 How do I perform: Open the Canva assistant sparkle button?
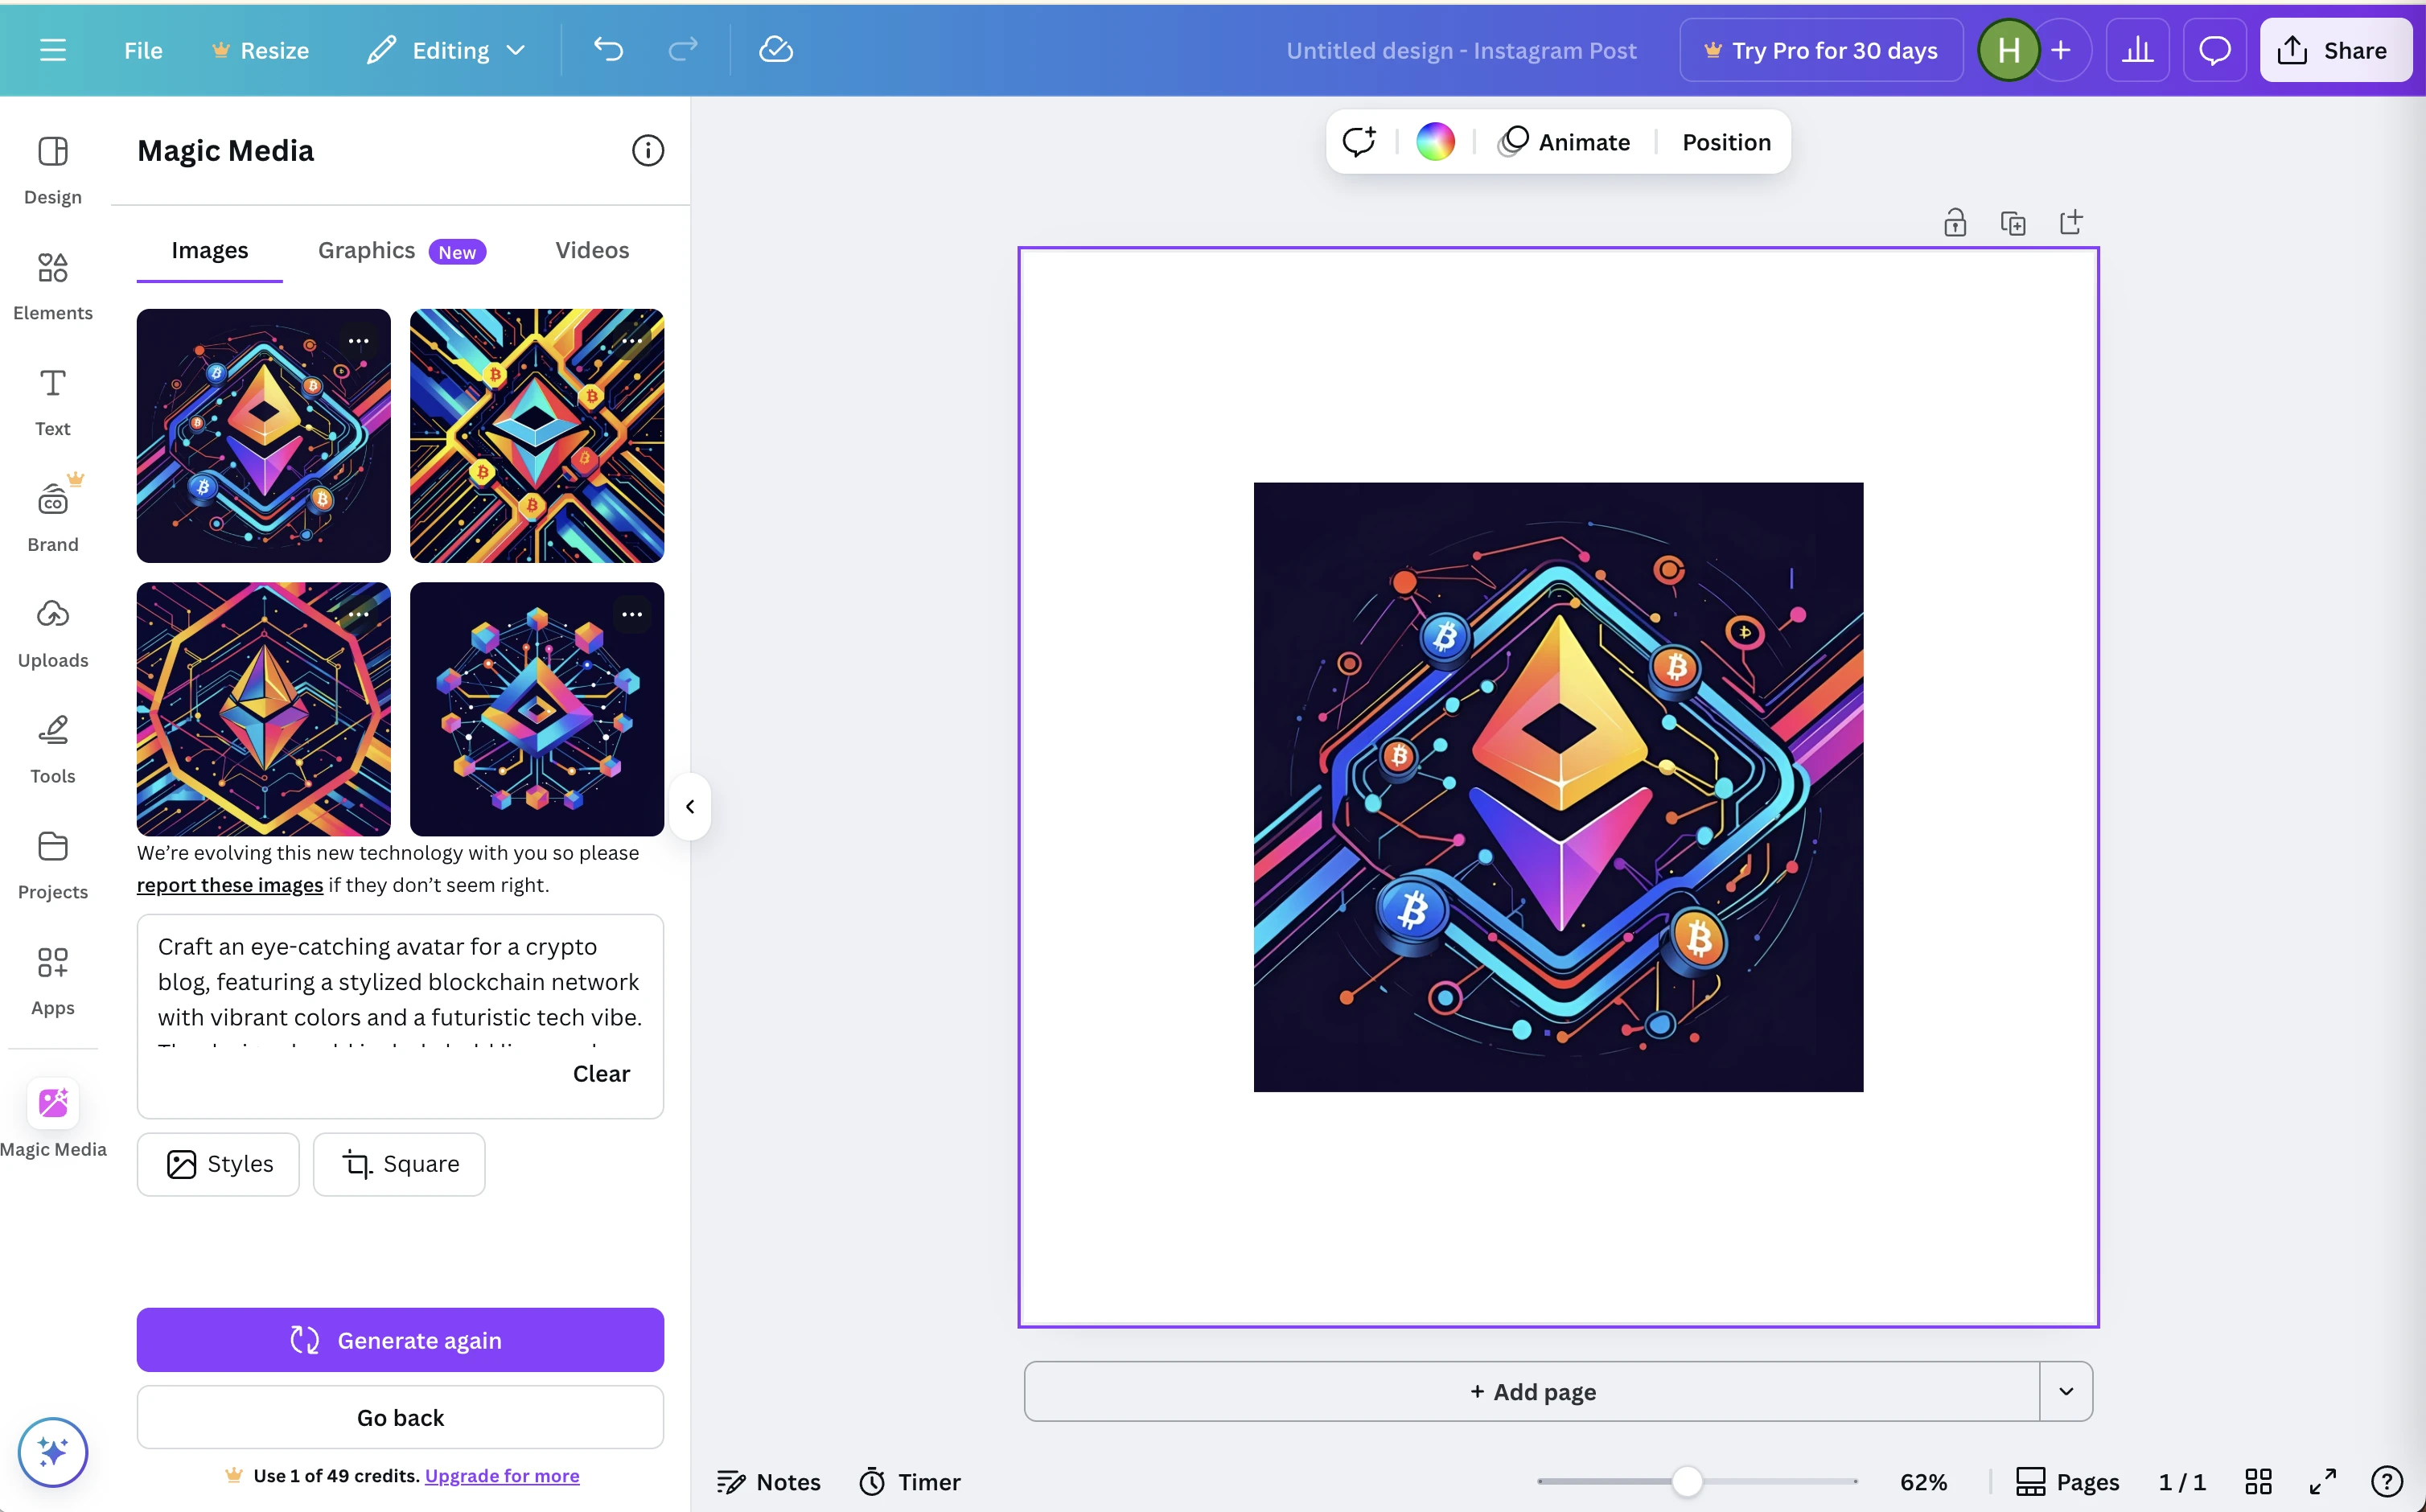53,1452
